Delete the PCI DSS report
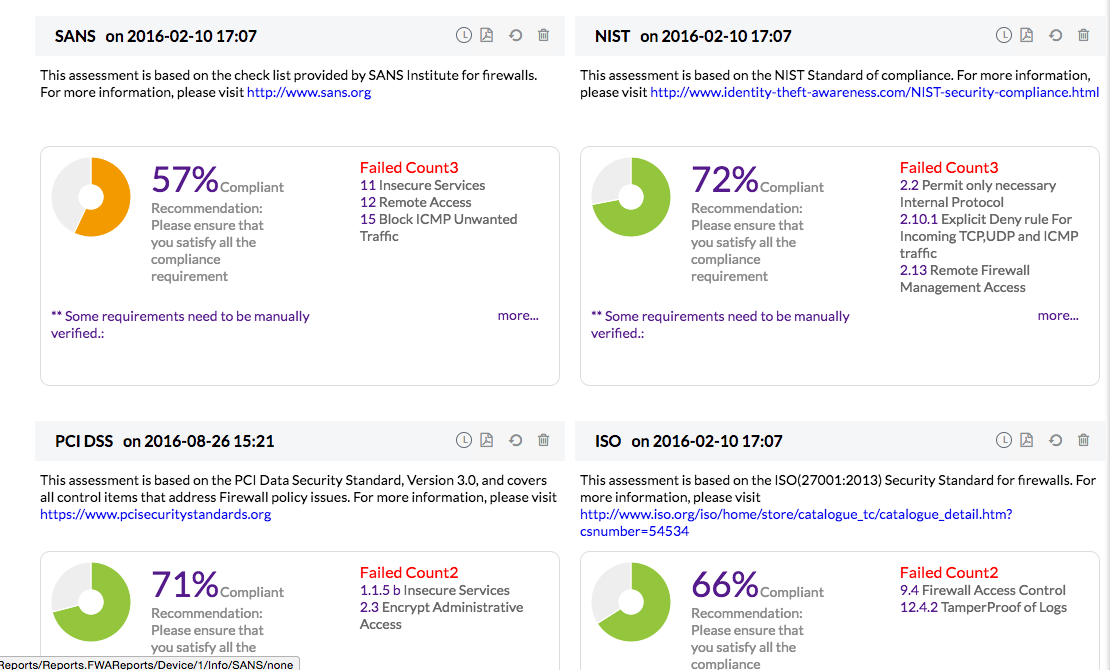 543,439
